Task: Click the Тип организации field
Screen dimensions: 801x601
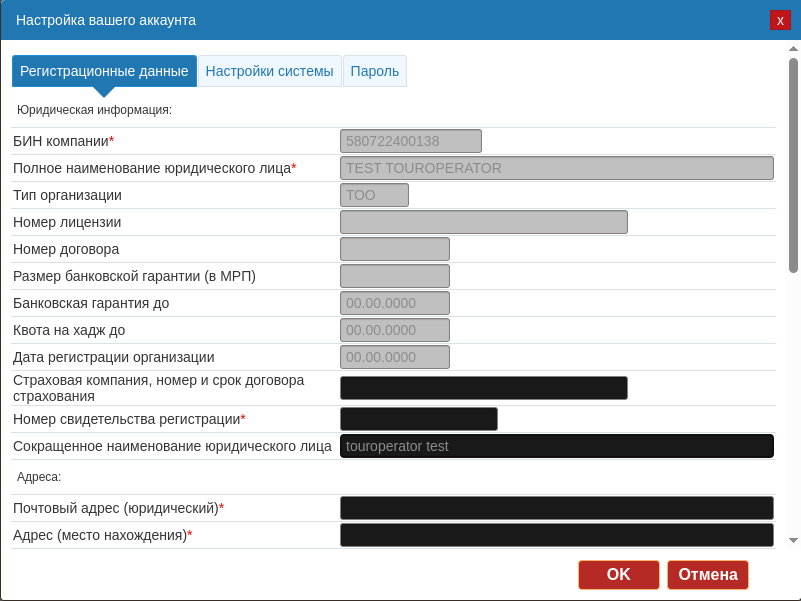Action: (x=374, y=195)
